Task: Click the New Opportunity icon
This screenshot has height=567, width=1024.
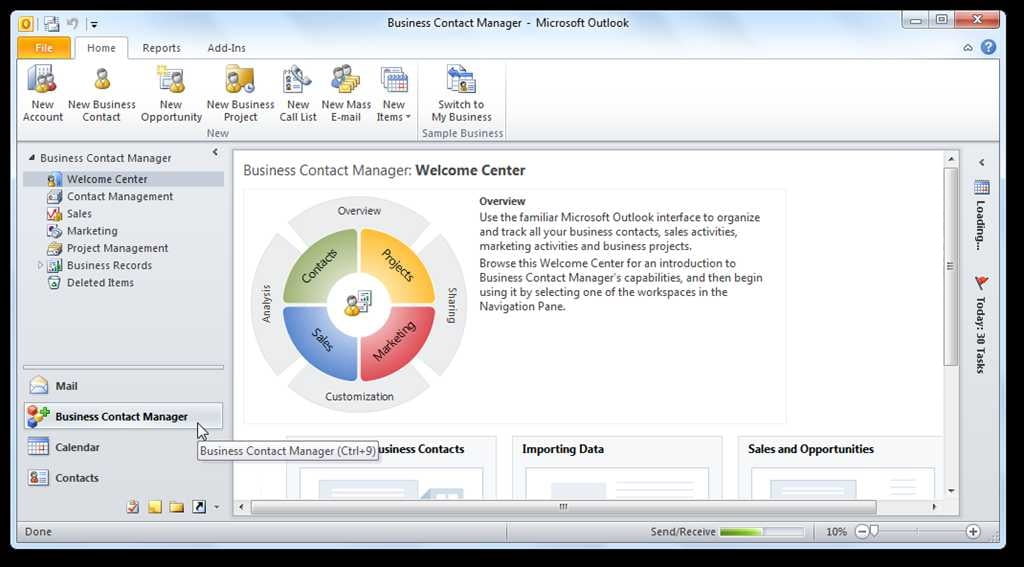Action: pyautogui.click(x=171, y=93)
